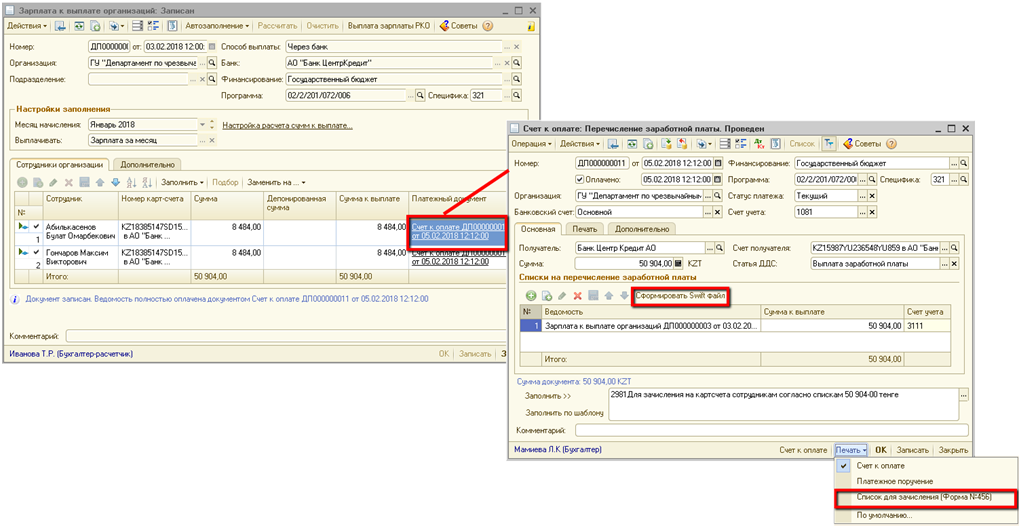Click green add row icon in payment lists
This screenshot has height=528, width=1021.
tap(531, 296)
